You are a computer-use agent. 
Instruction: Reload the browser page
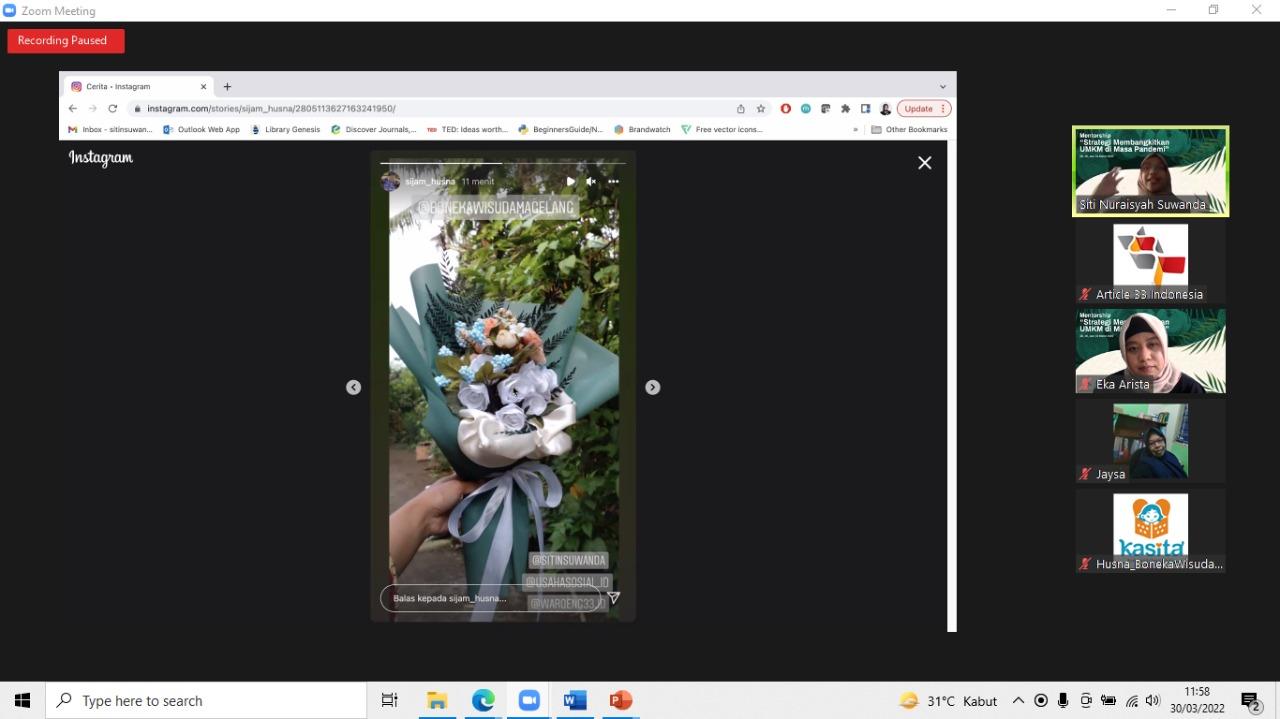pyautogui.click(x=112, y=109)
